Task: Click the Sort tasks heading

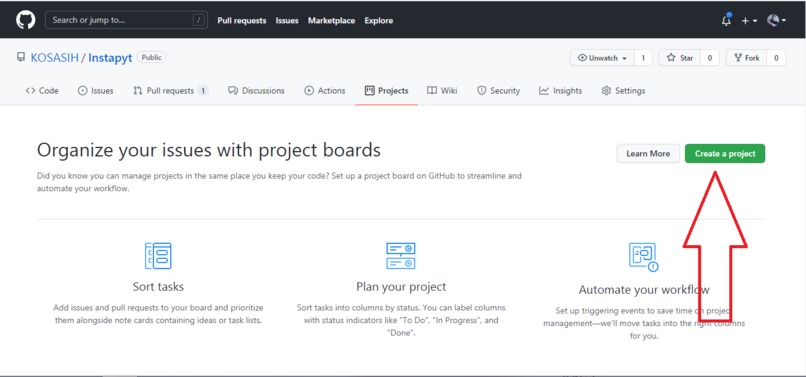Action: point(158,286)
